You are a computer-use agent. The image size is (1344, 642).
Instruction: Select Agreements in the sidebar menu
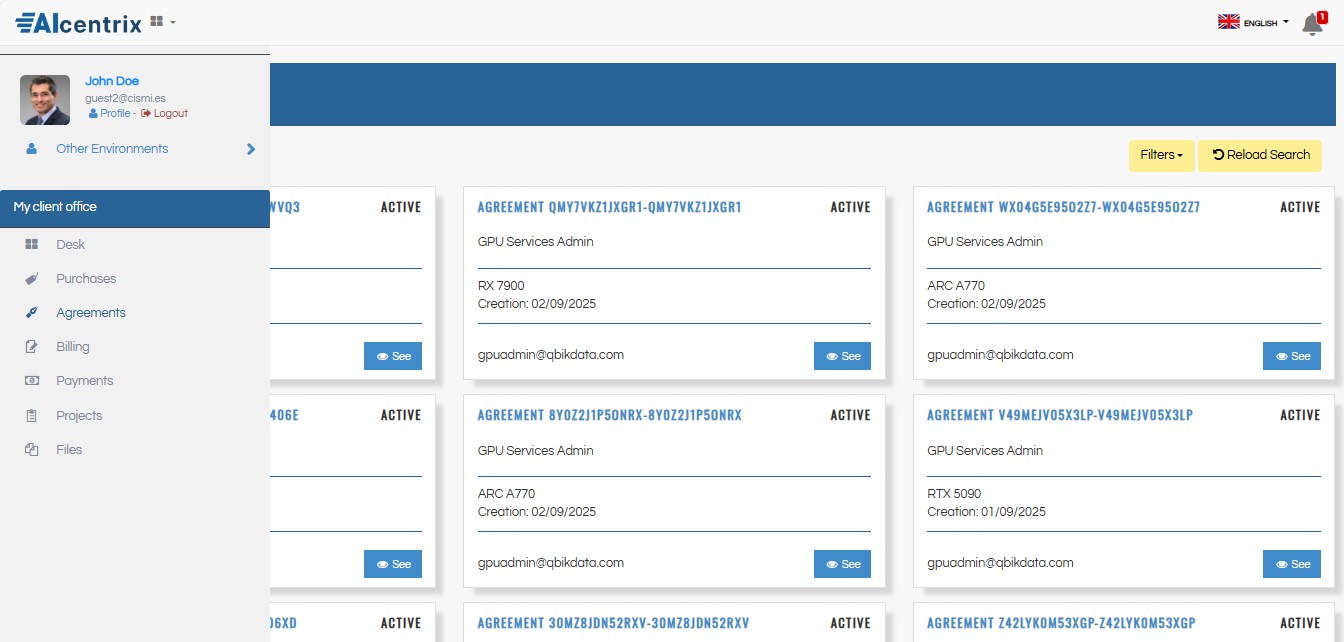click(x=90, y=313)
